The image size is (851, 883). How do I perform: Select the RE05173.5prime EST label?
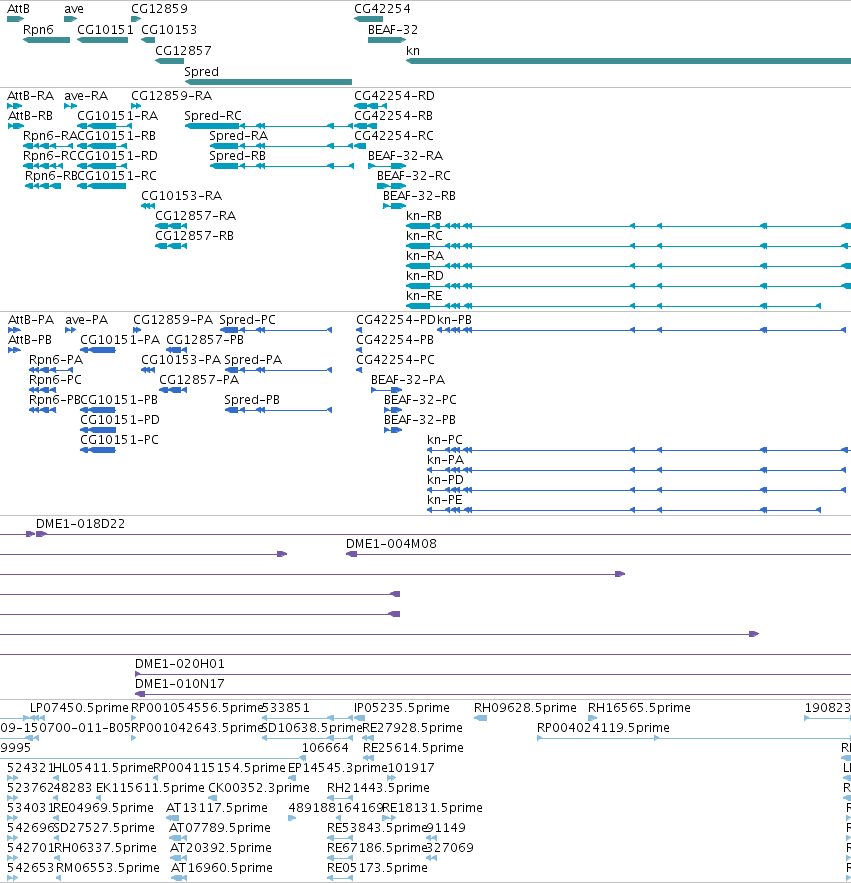click(x=377, y=868)
